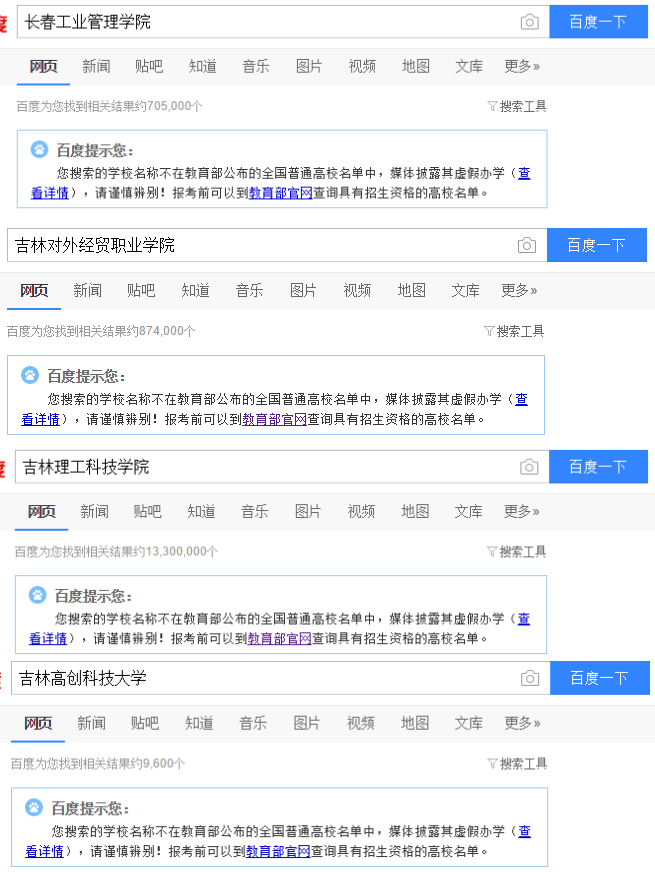Image resolution: width=655 pixels, height=872 pixels.
Task: Open 看详情 link in 长春工业管理学院 notice
Action: (x=49, y=193)
